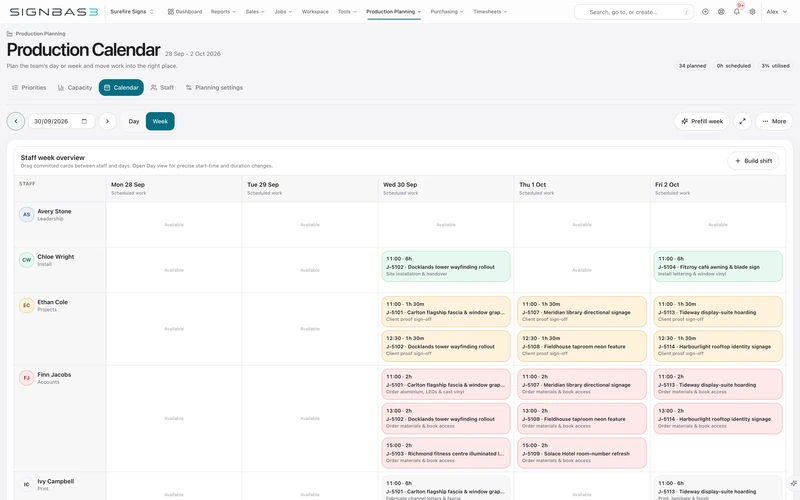Expand the Jobs menu
This screenshot has width=800, height=500.
point(283,12)
